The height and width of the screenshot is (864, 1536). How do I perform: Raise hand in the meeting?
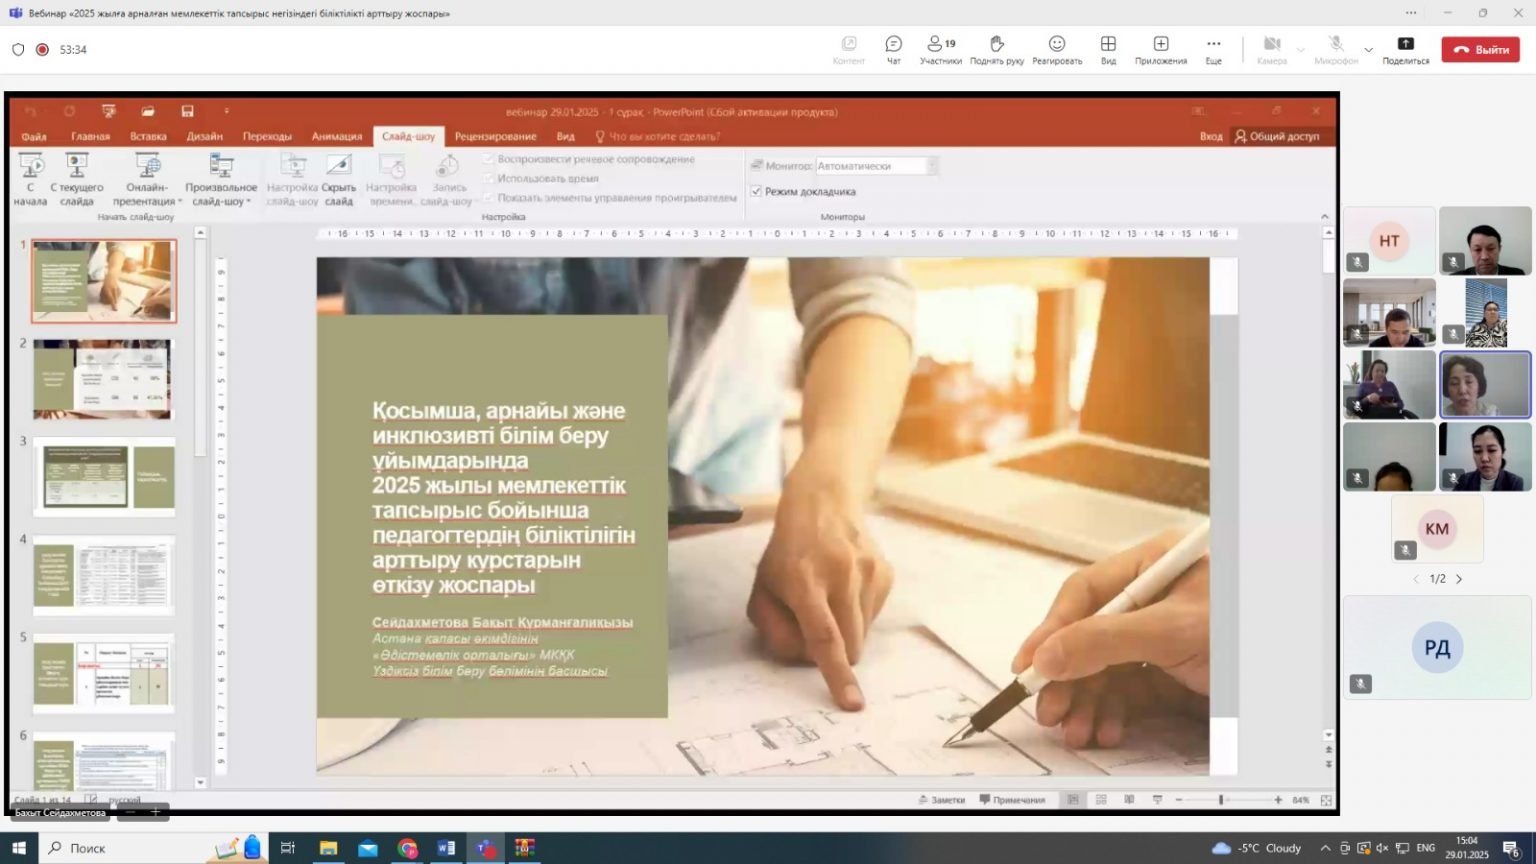click(996, 49)
